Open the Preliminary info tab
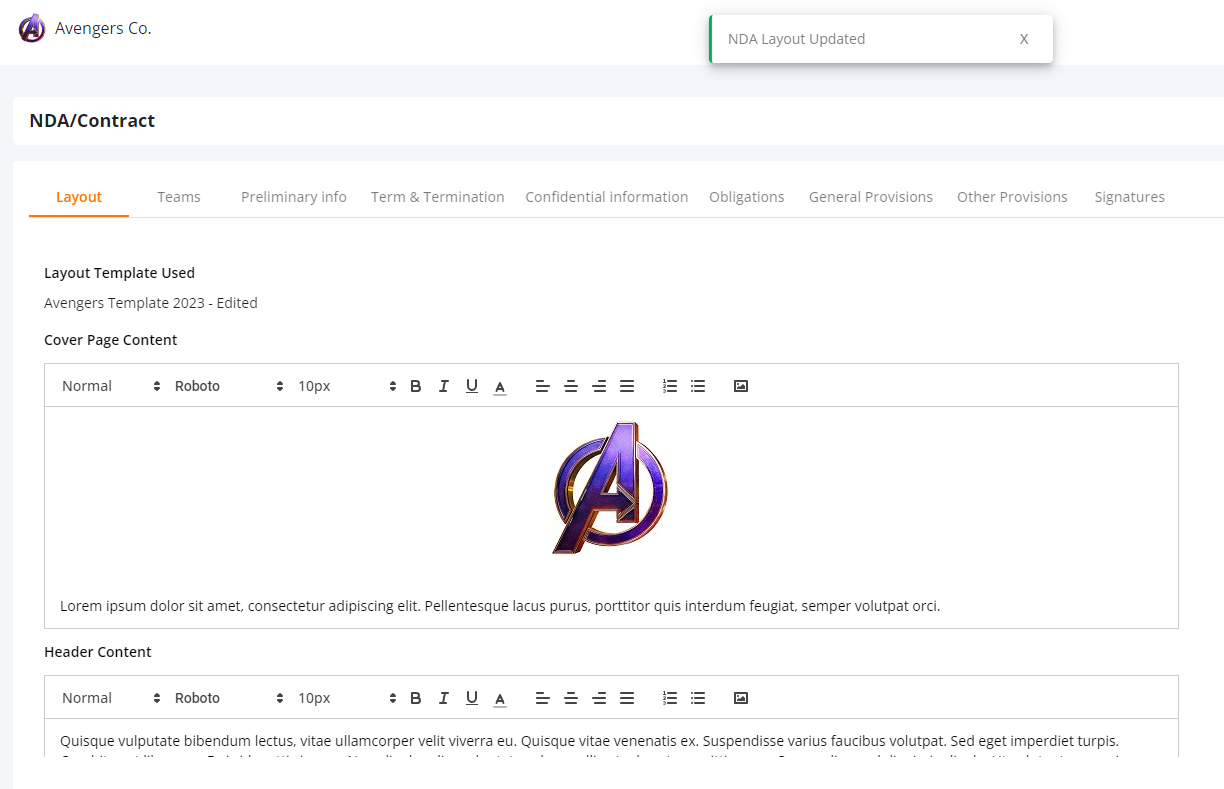Viewport: 1224px width, 789px height. pos(294,197)
